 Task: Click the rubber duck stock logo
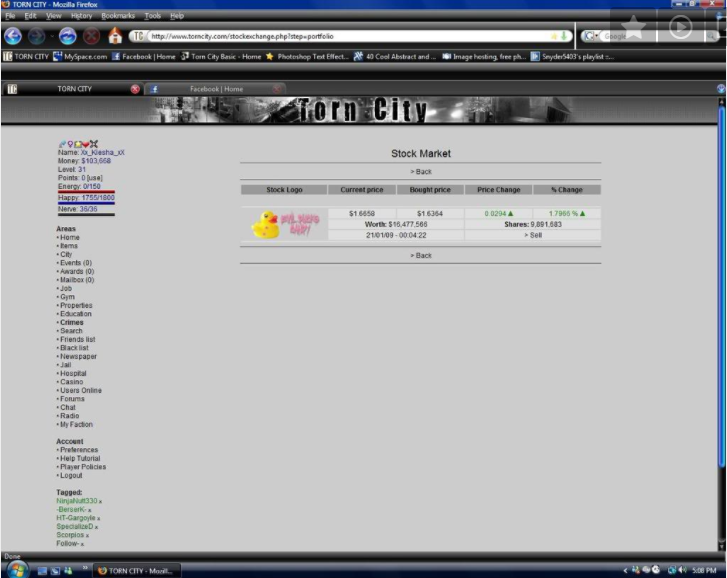284,224
